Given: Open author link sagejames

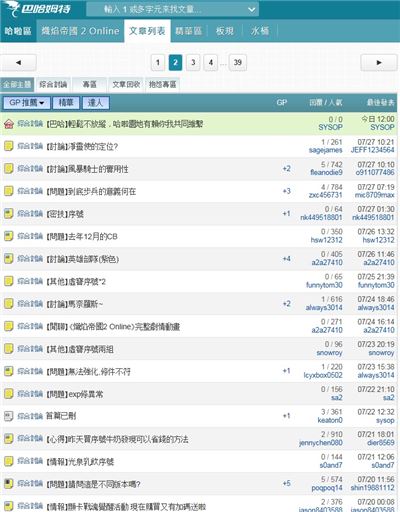Looking at the screenshot, I should click(325, 150).
